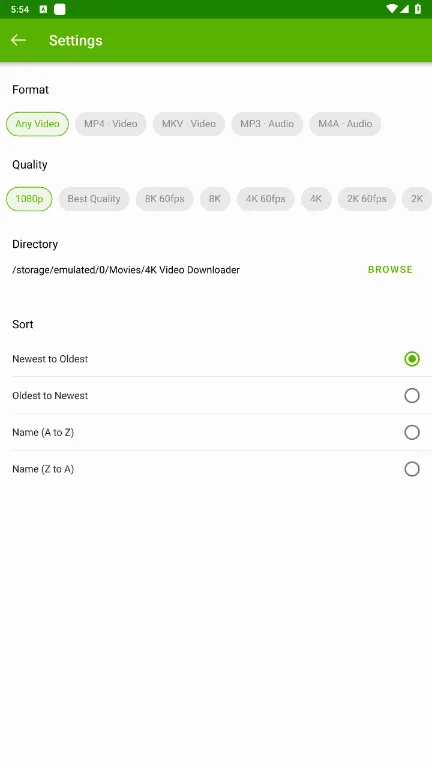Choose MP4 · Video format

coord(111,124)
